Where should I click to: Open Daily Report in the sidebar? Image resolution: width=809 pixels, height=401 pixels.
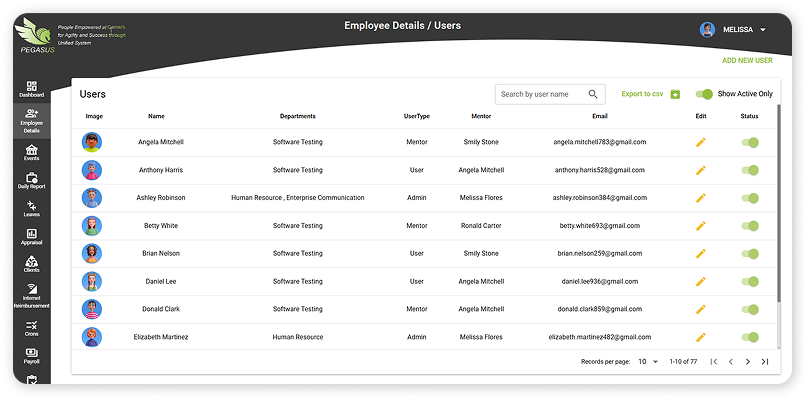click(x=31, y=181)
